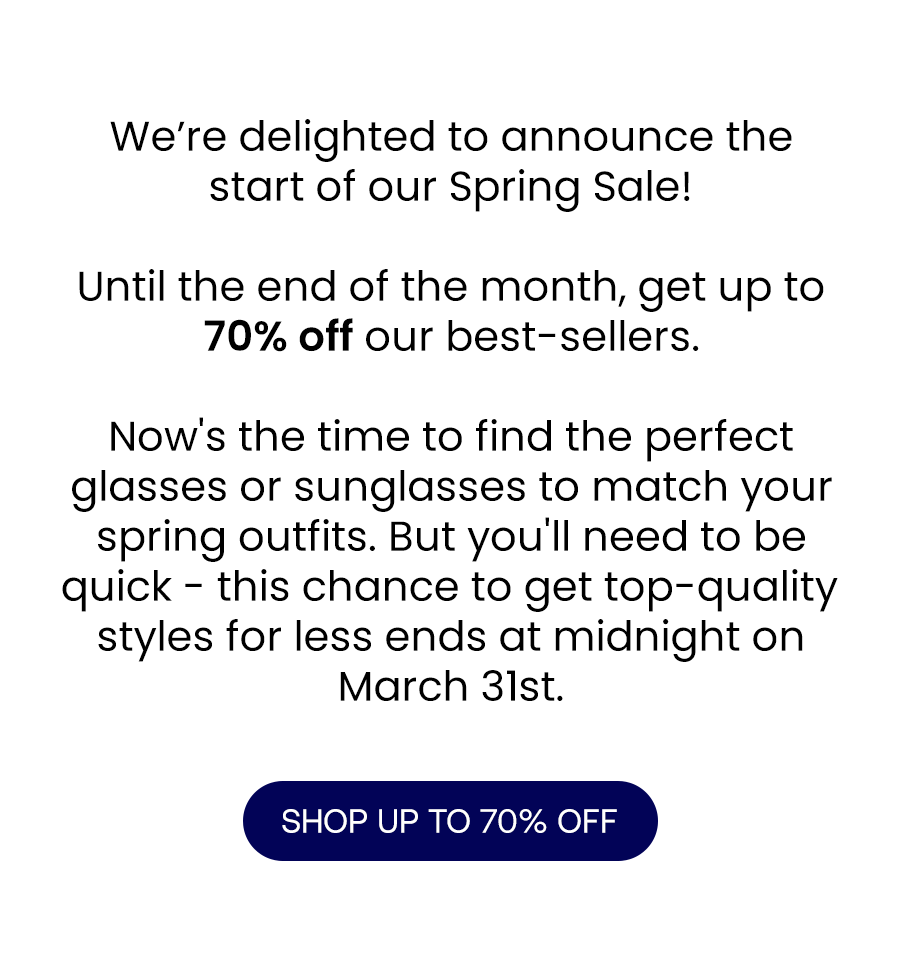900x957 pixels.
Task: Select the bold "70% off" text
Action: [278, 336]
